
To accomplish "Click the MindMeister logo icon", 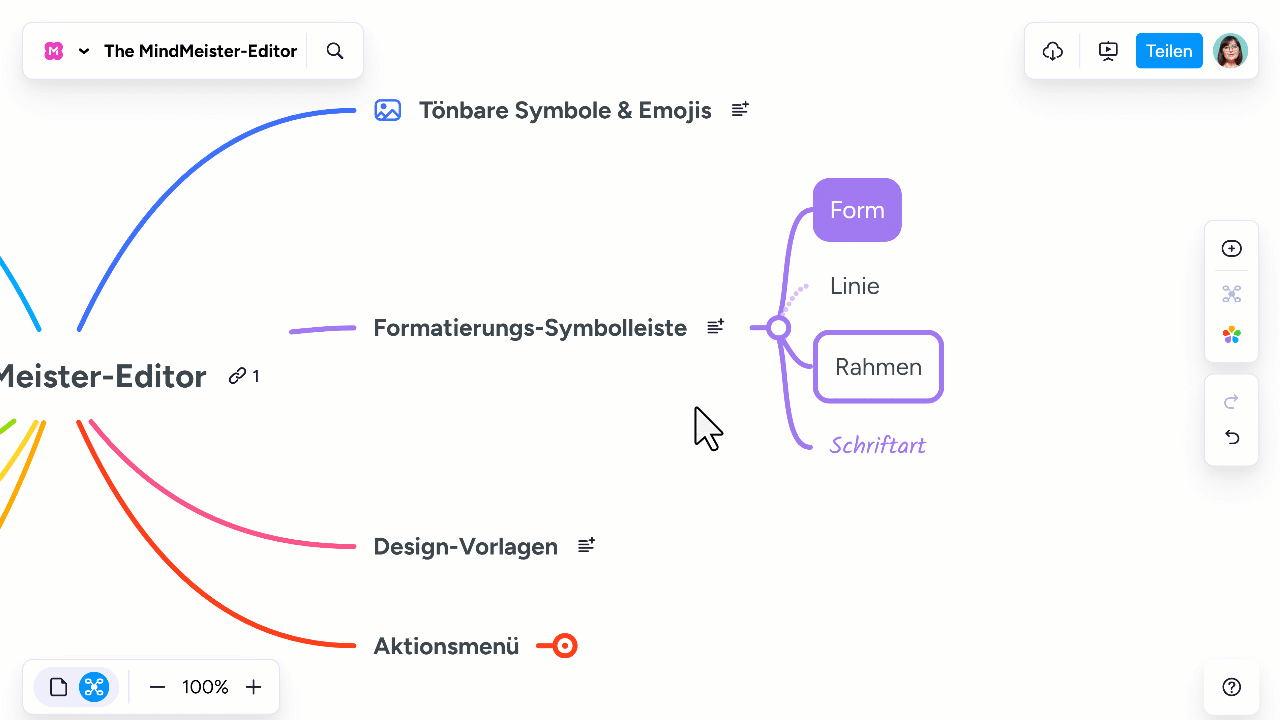I will tap(54, 51).
